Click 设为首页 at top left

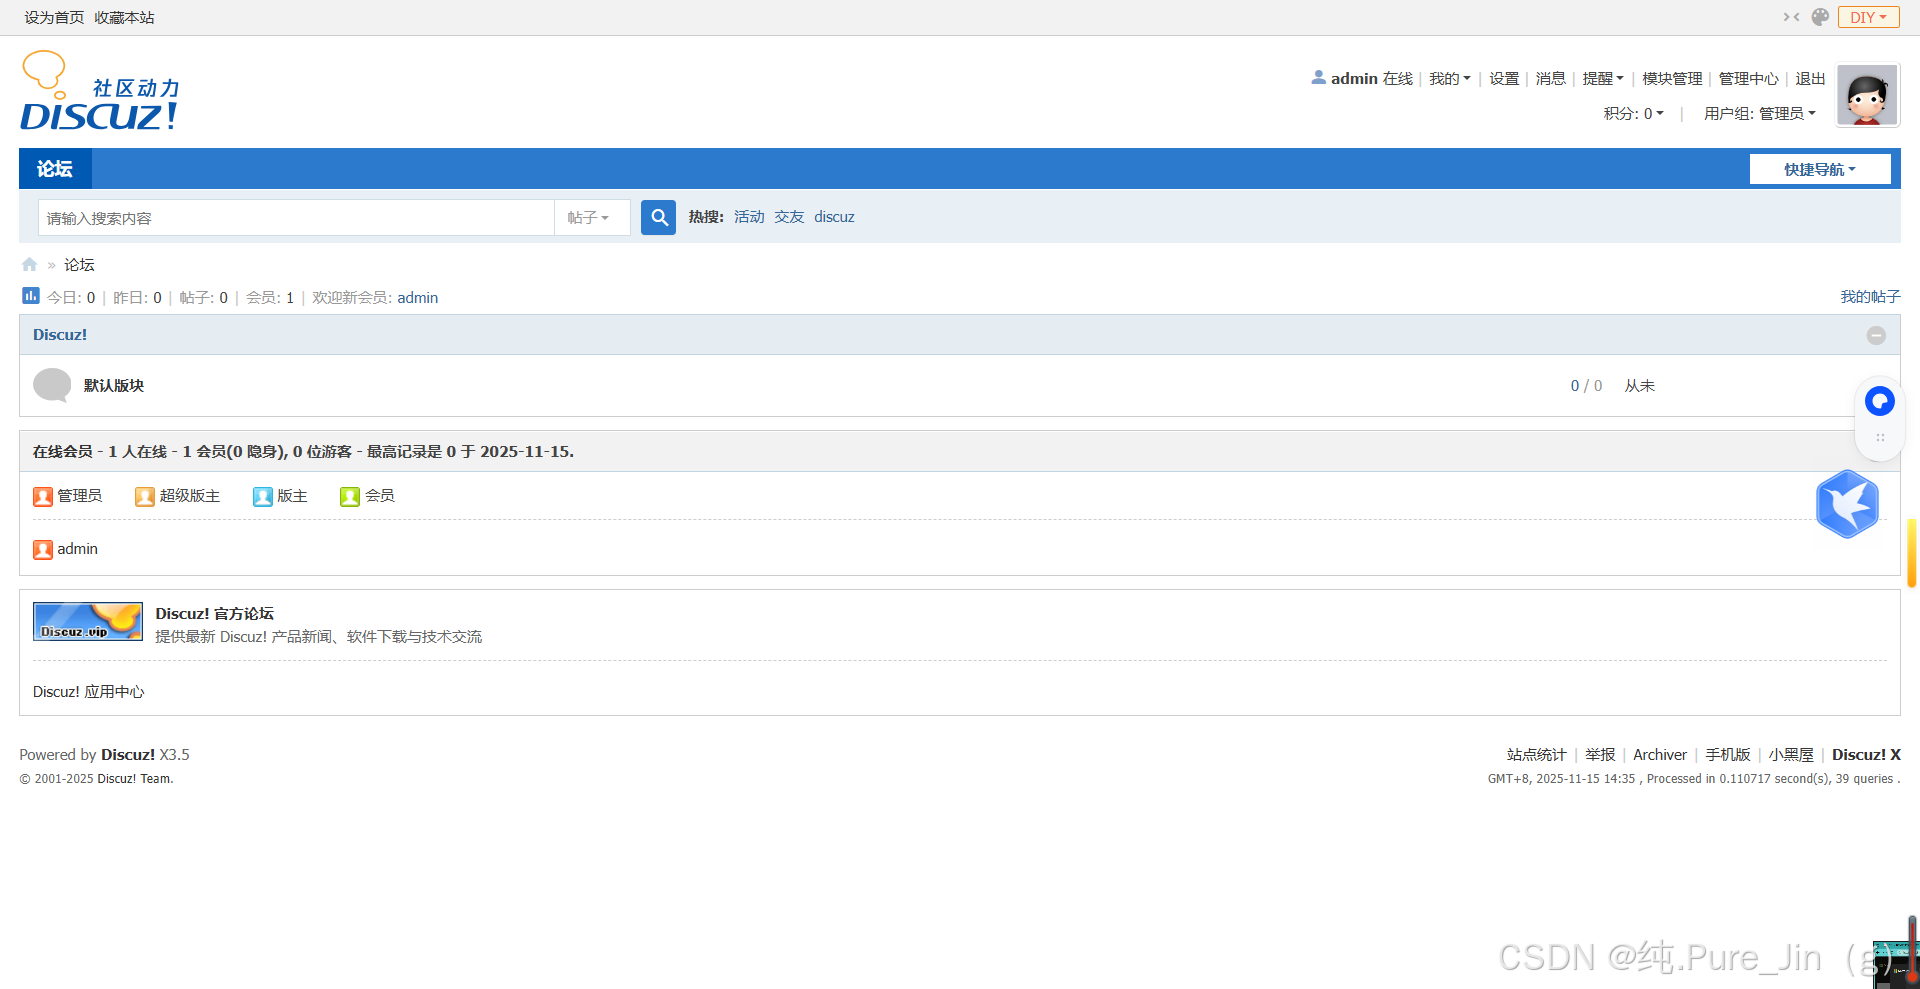coord(54,18)
